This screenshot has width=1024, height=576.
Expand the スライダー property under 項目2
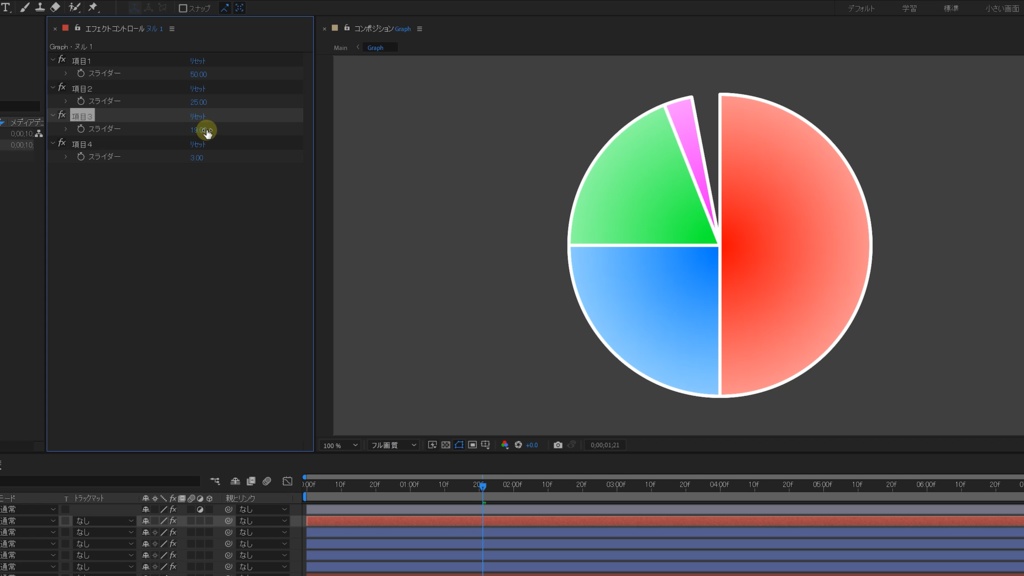pos(66,101)
